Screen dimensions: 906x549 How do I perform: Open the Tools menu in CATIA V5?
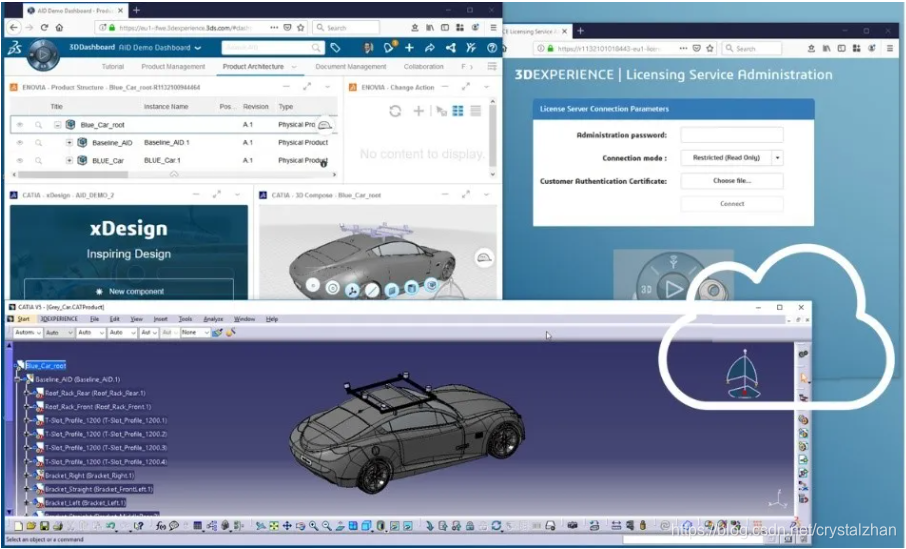(185, 319)
